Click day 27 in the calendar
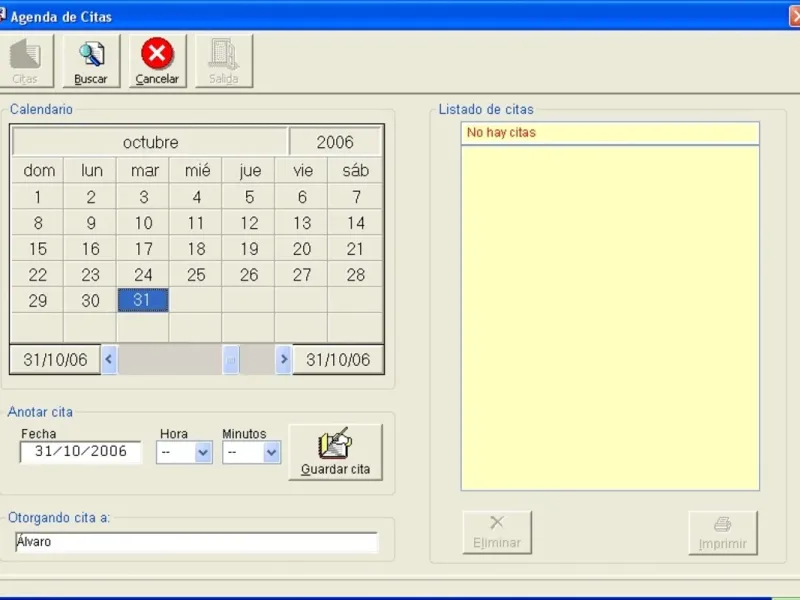Viewport: 800px width, 600px height. pyautogui.click(x=302, y=274)
